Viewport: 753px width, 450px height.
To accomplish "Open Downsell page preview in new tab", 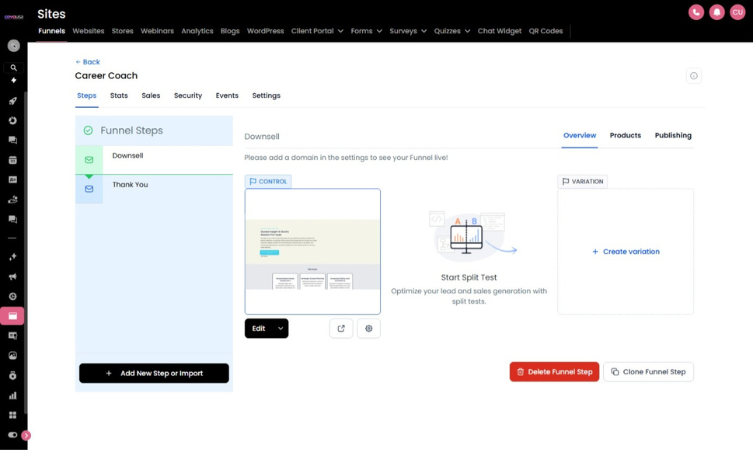I will pyautogui.click(x=341, y=328).
